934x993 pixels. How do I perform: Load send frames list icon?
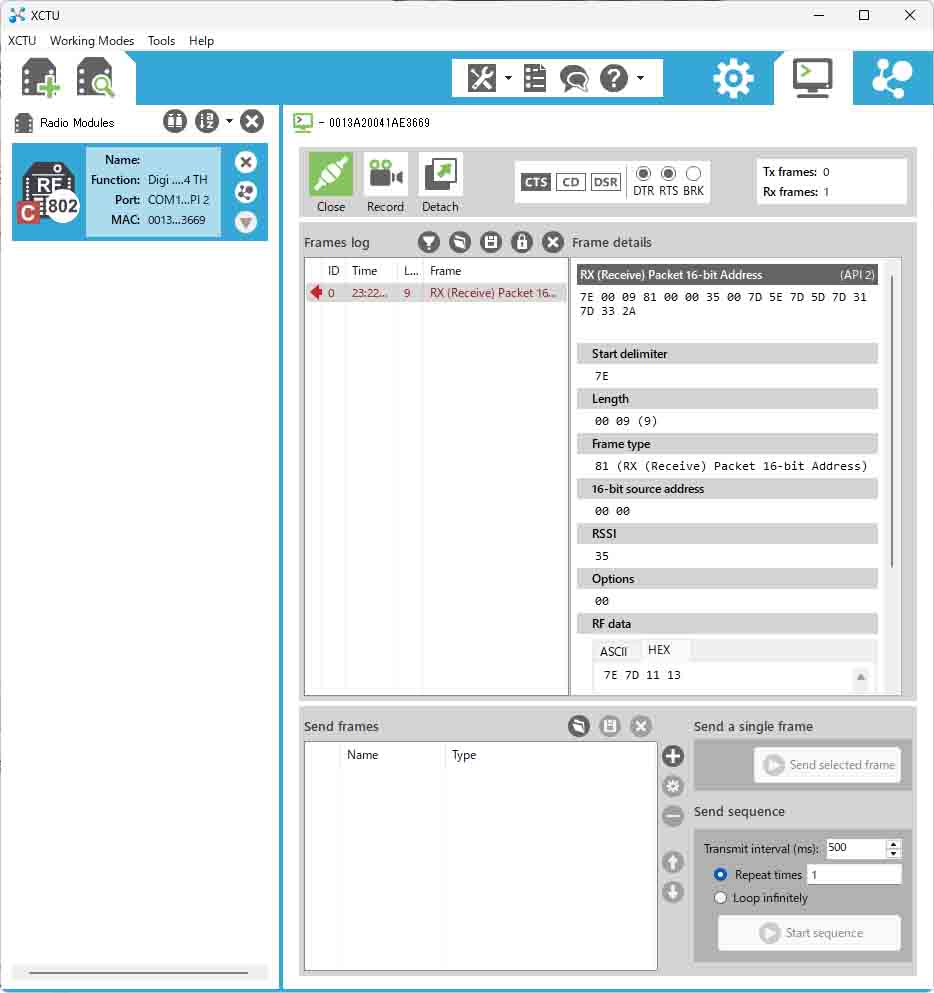tap(579, 726)
